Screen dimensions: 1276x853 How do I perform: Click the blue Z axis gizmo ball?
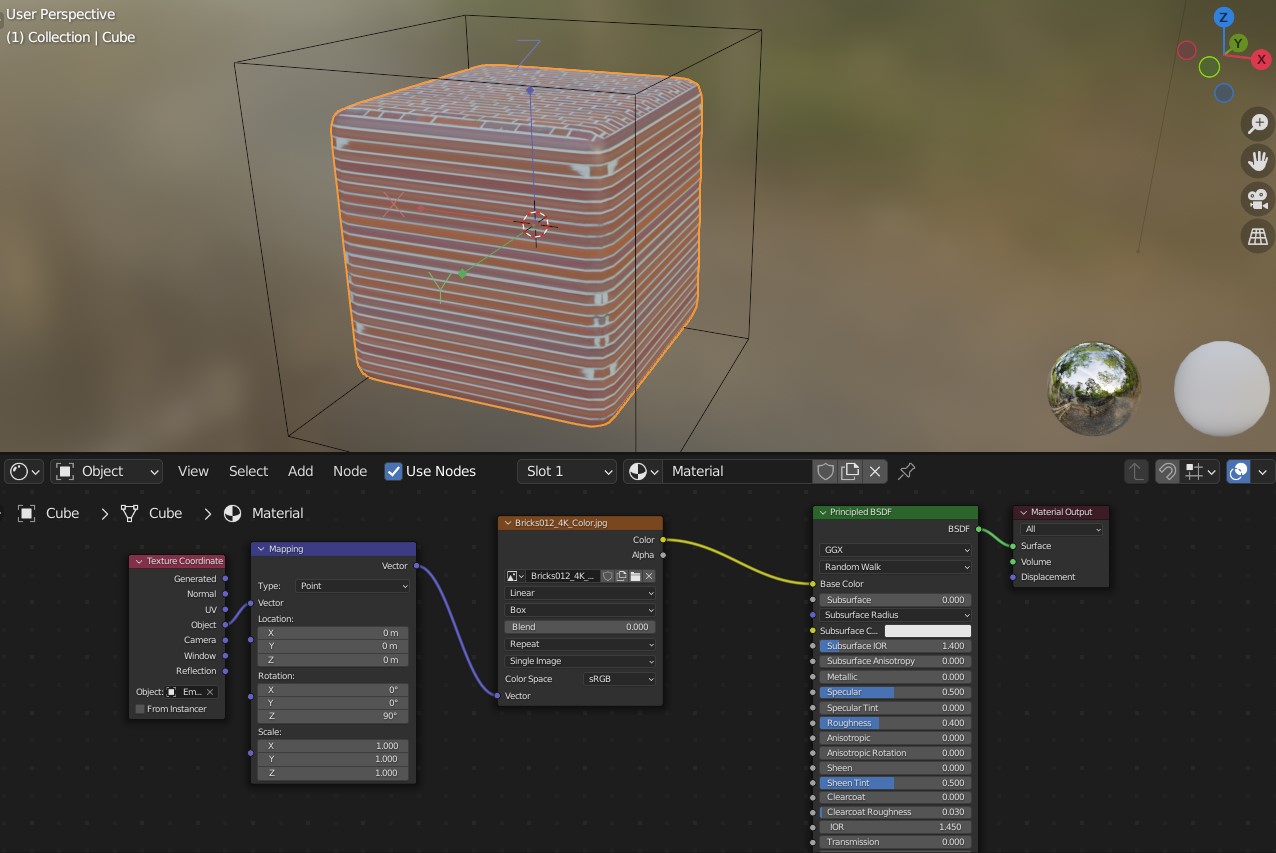tap(1224, 17)
